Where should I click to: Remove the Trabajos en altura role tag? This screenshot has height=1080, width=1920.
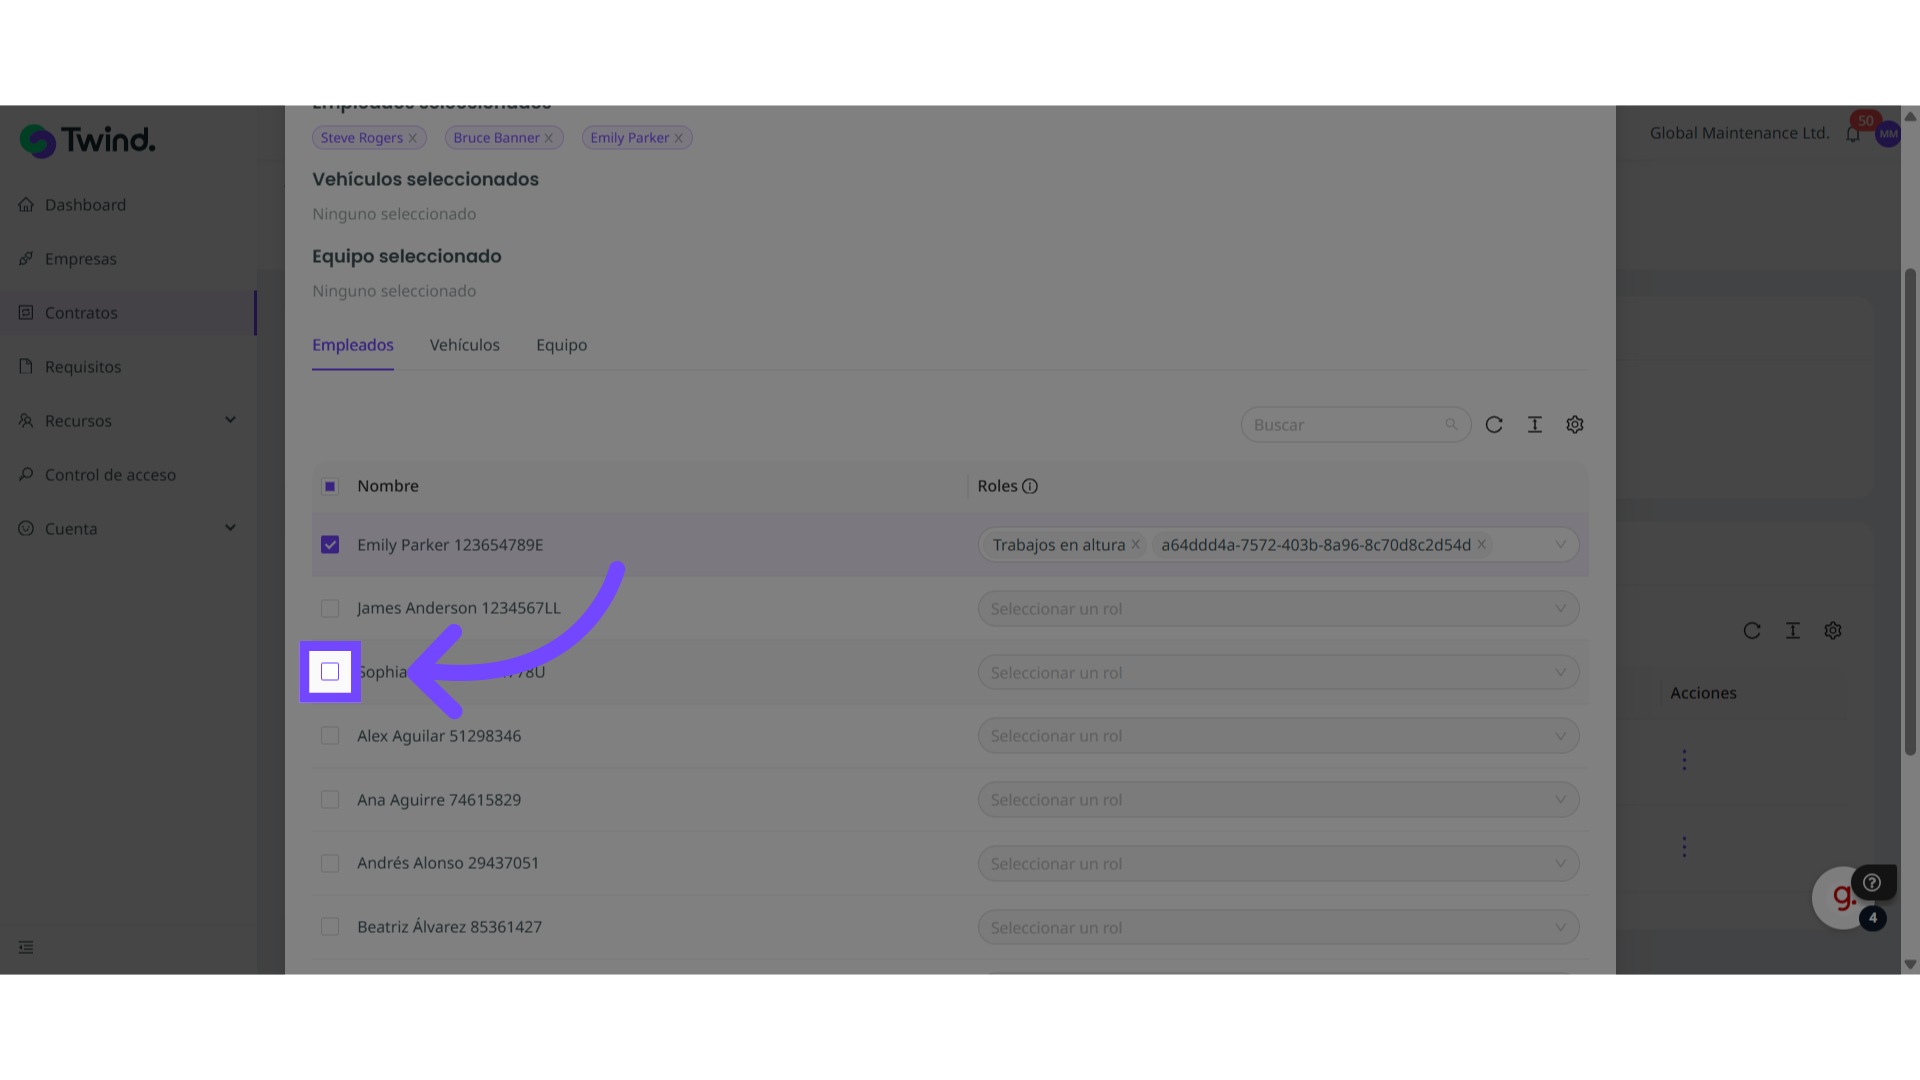[x=1136, y=545]
